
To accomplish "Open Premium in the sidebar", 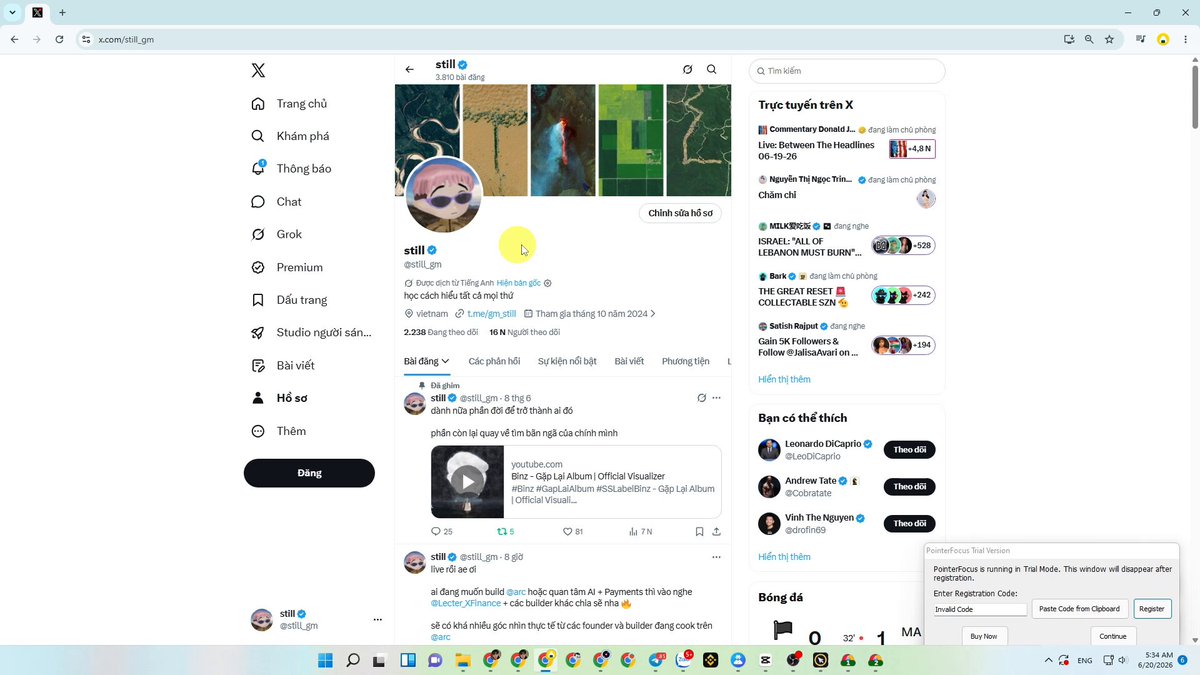I will [287, 267].
